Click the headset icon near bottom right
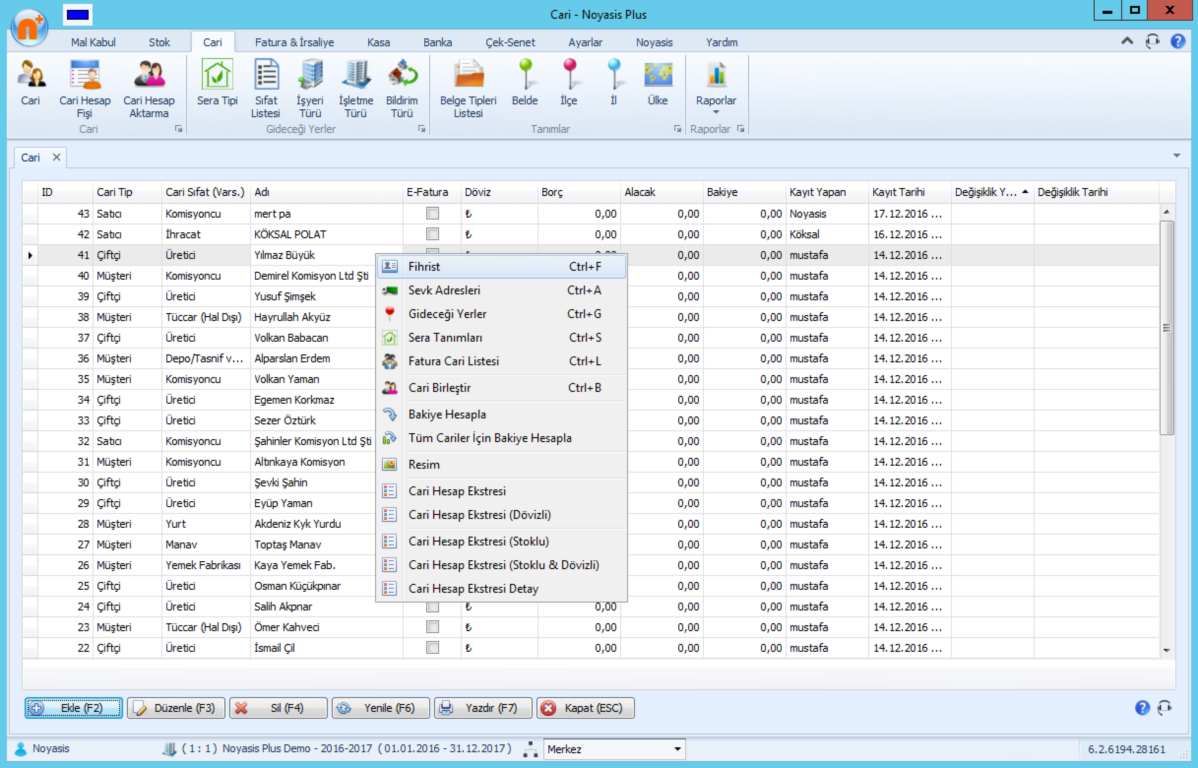The width and height of the screenshot is (1198, 768). [1164, 708]
